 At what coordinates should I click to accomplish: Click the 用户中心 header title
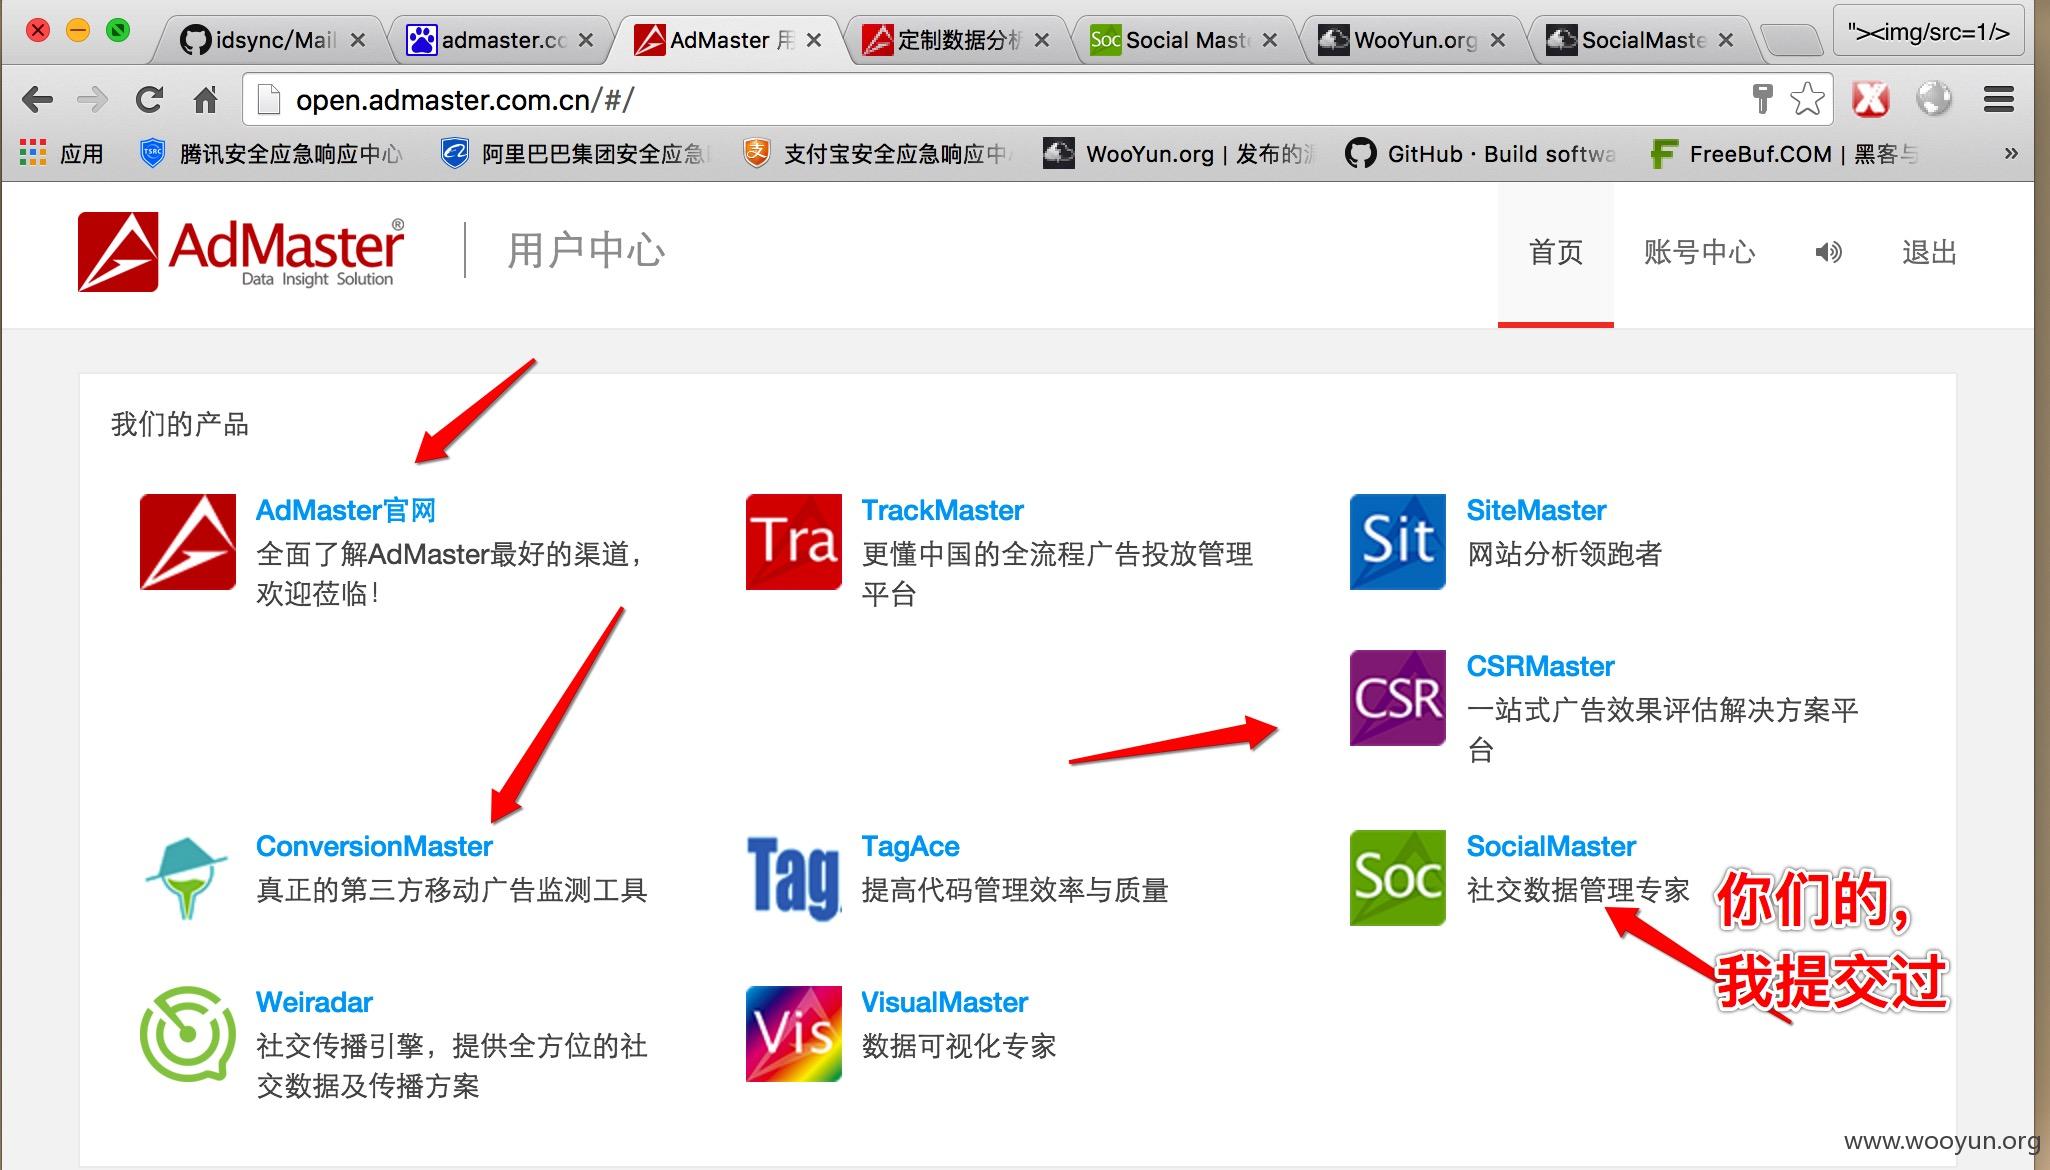click(x=586, y=250)
